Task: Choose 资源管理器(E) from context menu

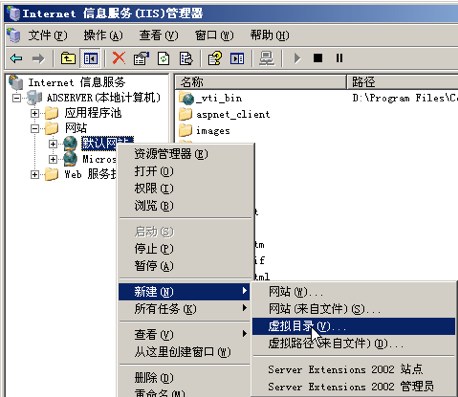Action: pyautogui.click(x=185, y=154)
